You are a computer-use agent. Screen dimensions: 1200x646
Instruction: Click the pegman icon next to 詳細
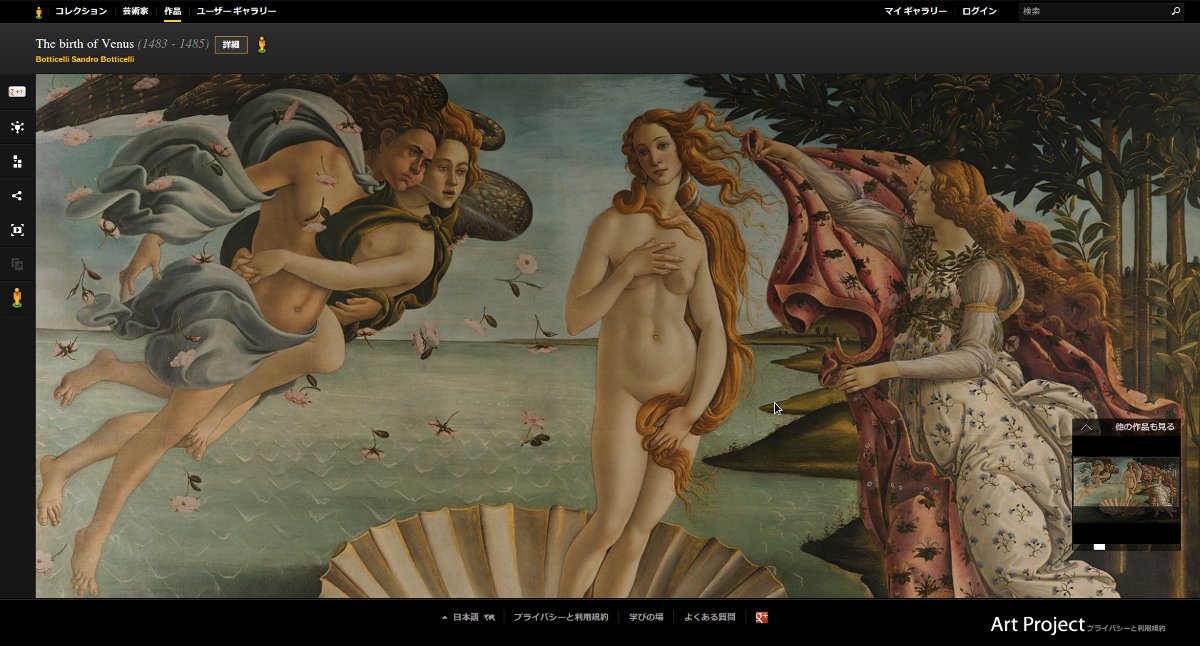[x=262, y=45]
